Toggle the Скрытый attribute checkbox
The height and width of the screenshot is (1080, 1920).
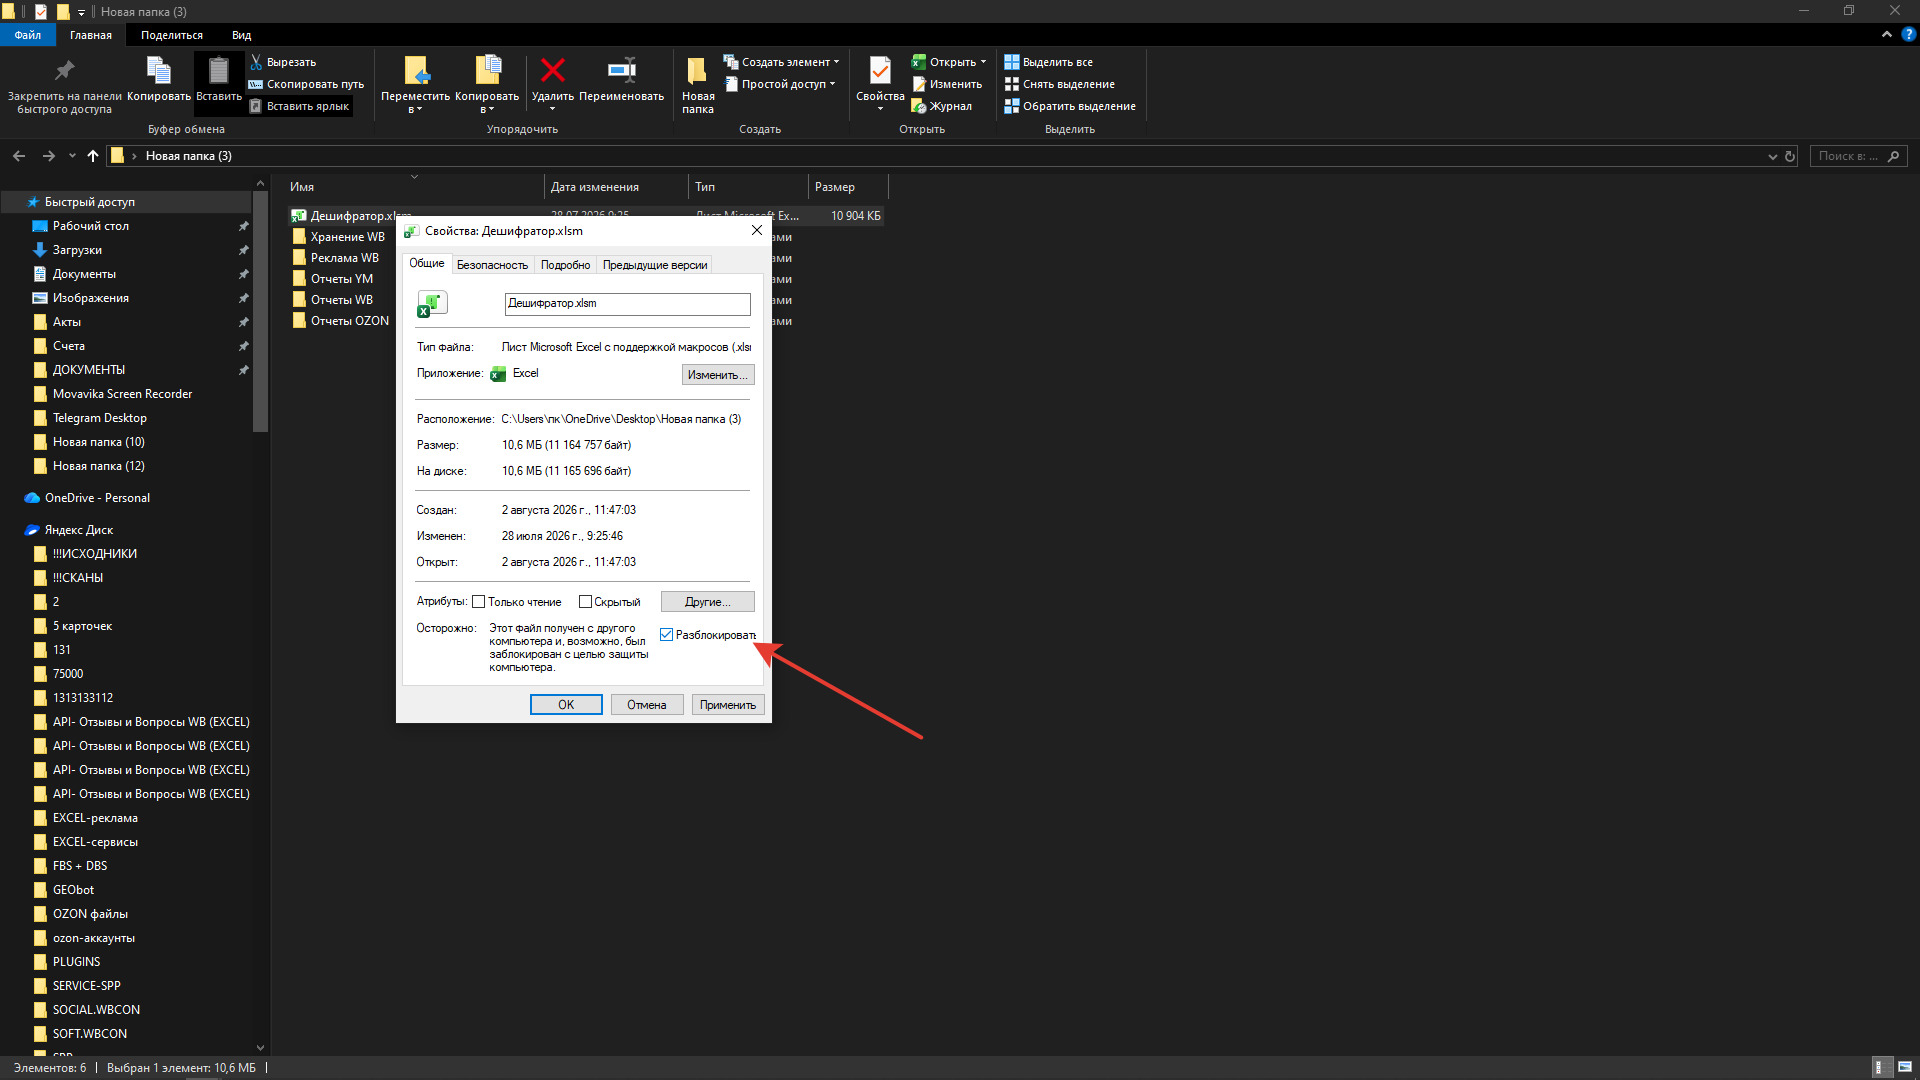pos(585,602)
